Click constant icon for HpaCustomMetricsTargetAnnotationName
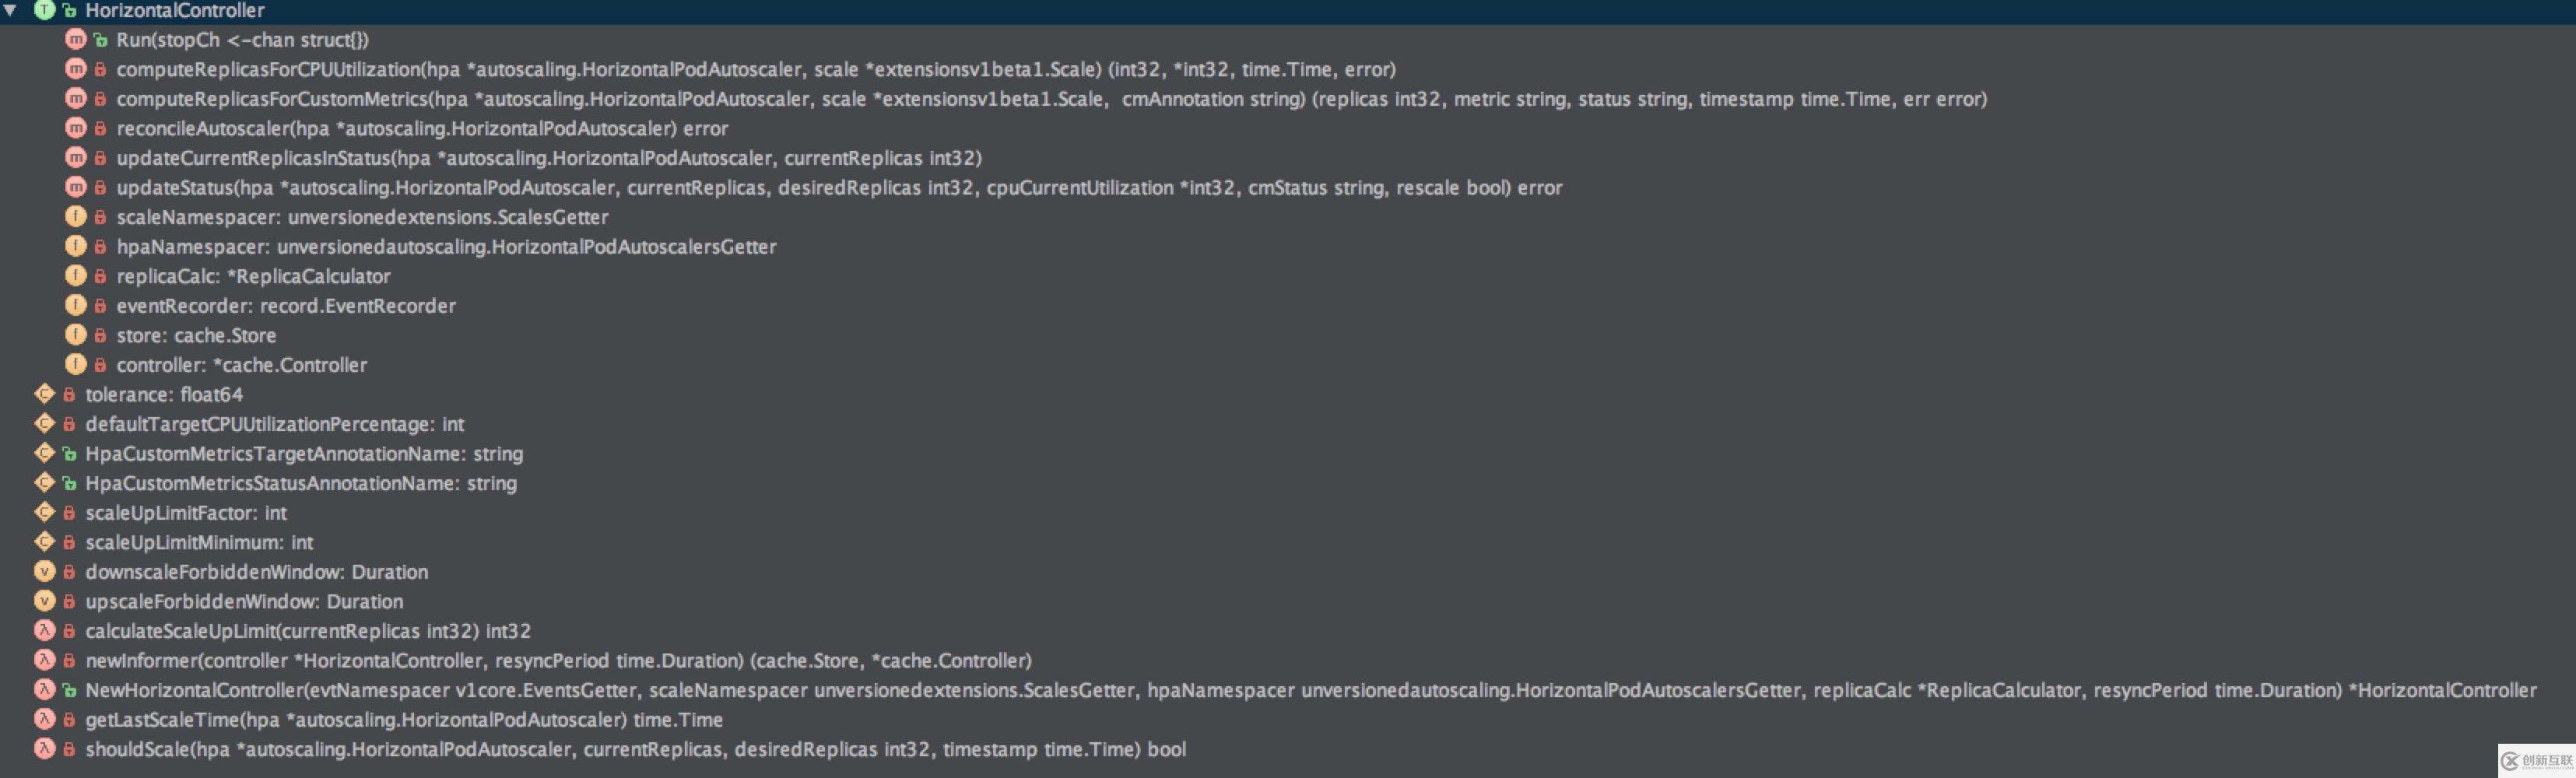Image resolution: width=2576 pixels, height=778 pixels. tap(44, 453)
